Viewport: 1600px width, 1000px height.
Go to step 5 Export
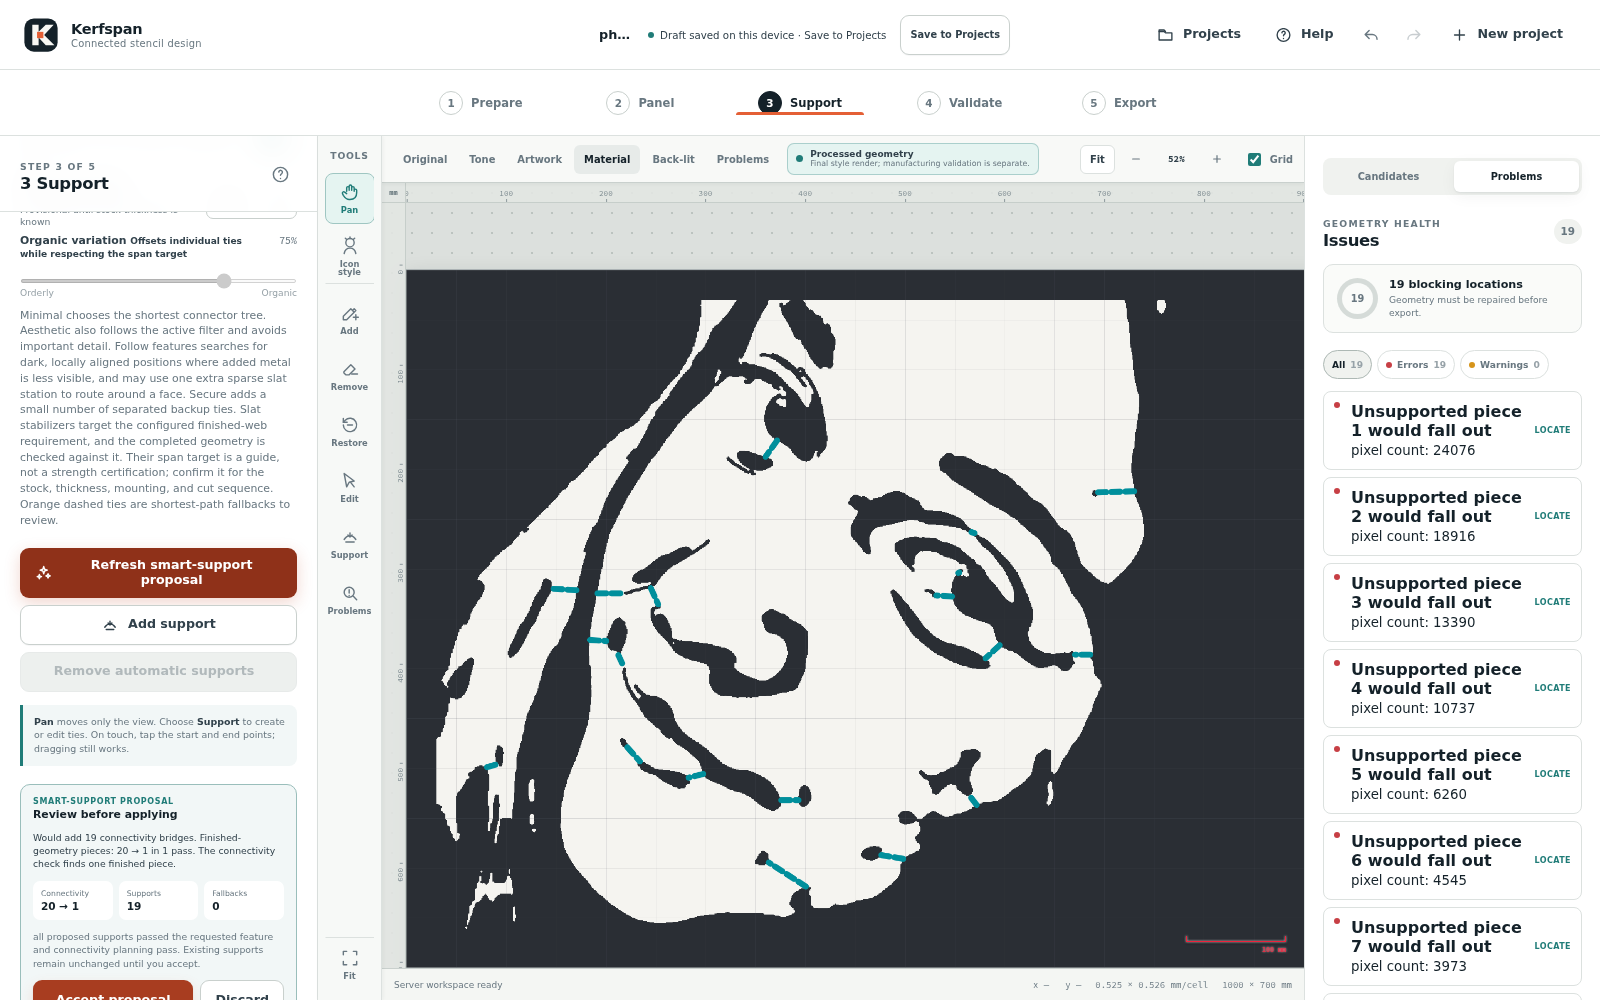pyautogui.click(x=1120, y=103)
